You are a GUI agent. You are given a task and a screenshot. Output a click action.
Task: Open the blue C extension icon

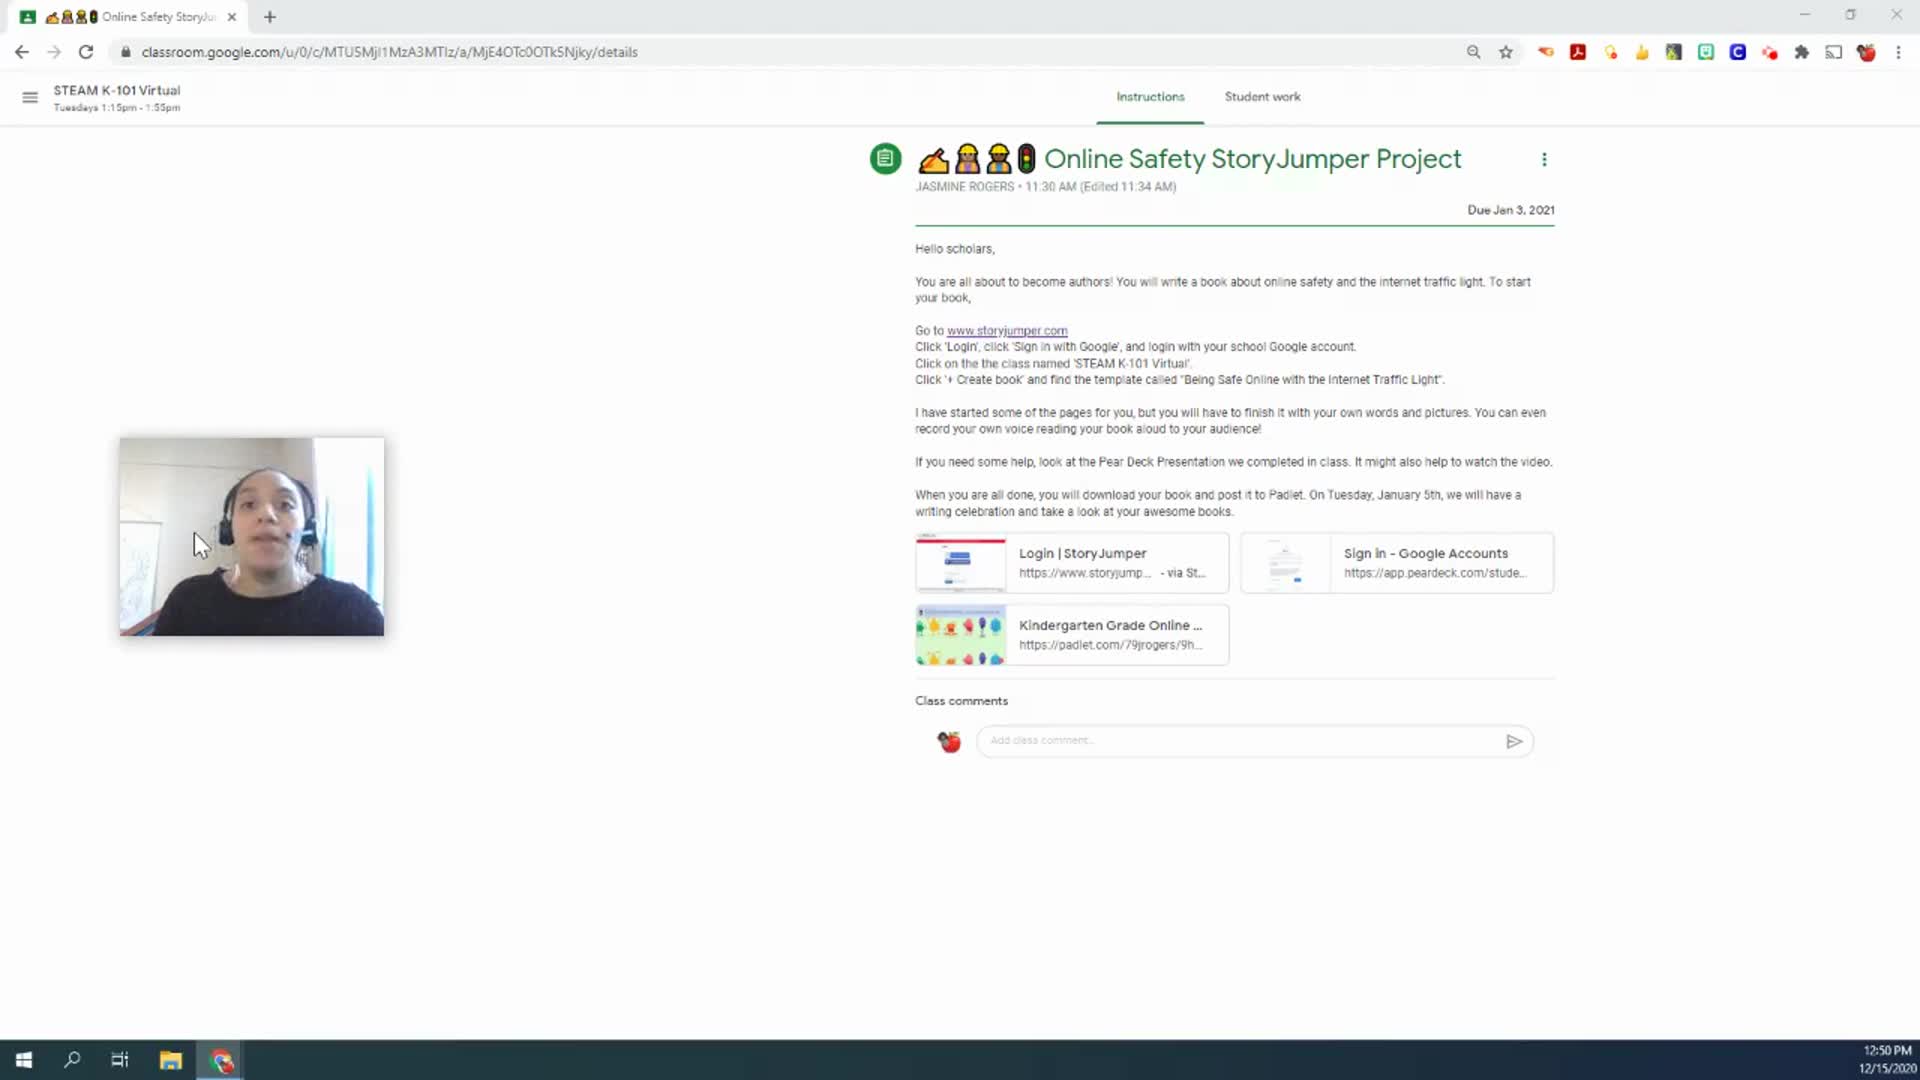(1738, 52)
